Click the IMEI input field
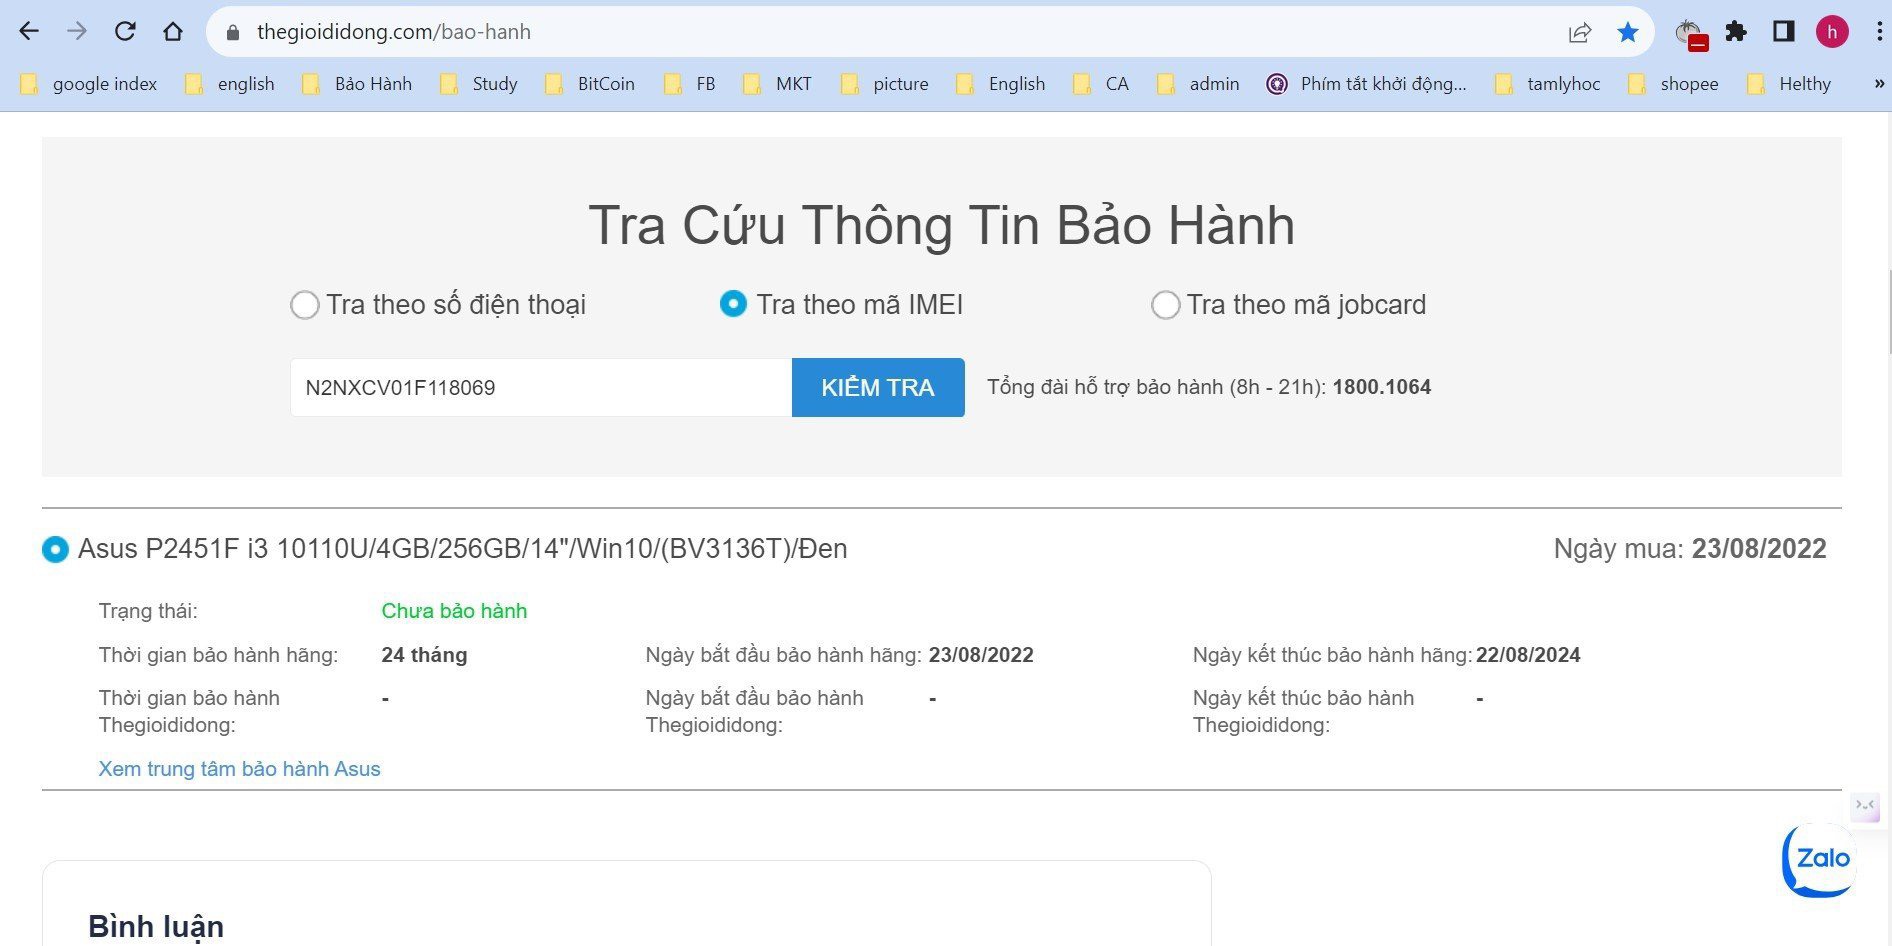 click(x=541, y=387)
